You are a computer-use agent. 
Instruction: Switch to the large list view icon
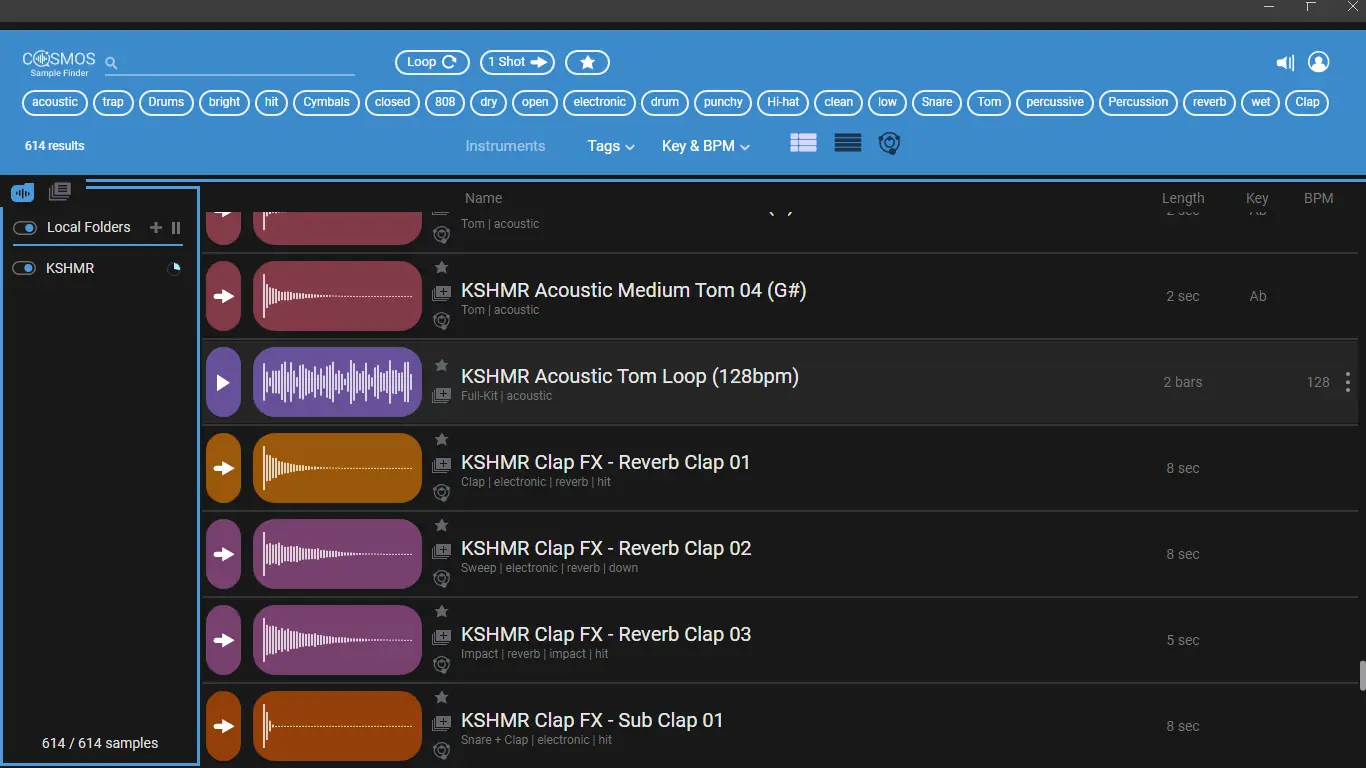803,143
